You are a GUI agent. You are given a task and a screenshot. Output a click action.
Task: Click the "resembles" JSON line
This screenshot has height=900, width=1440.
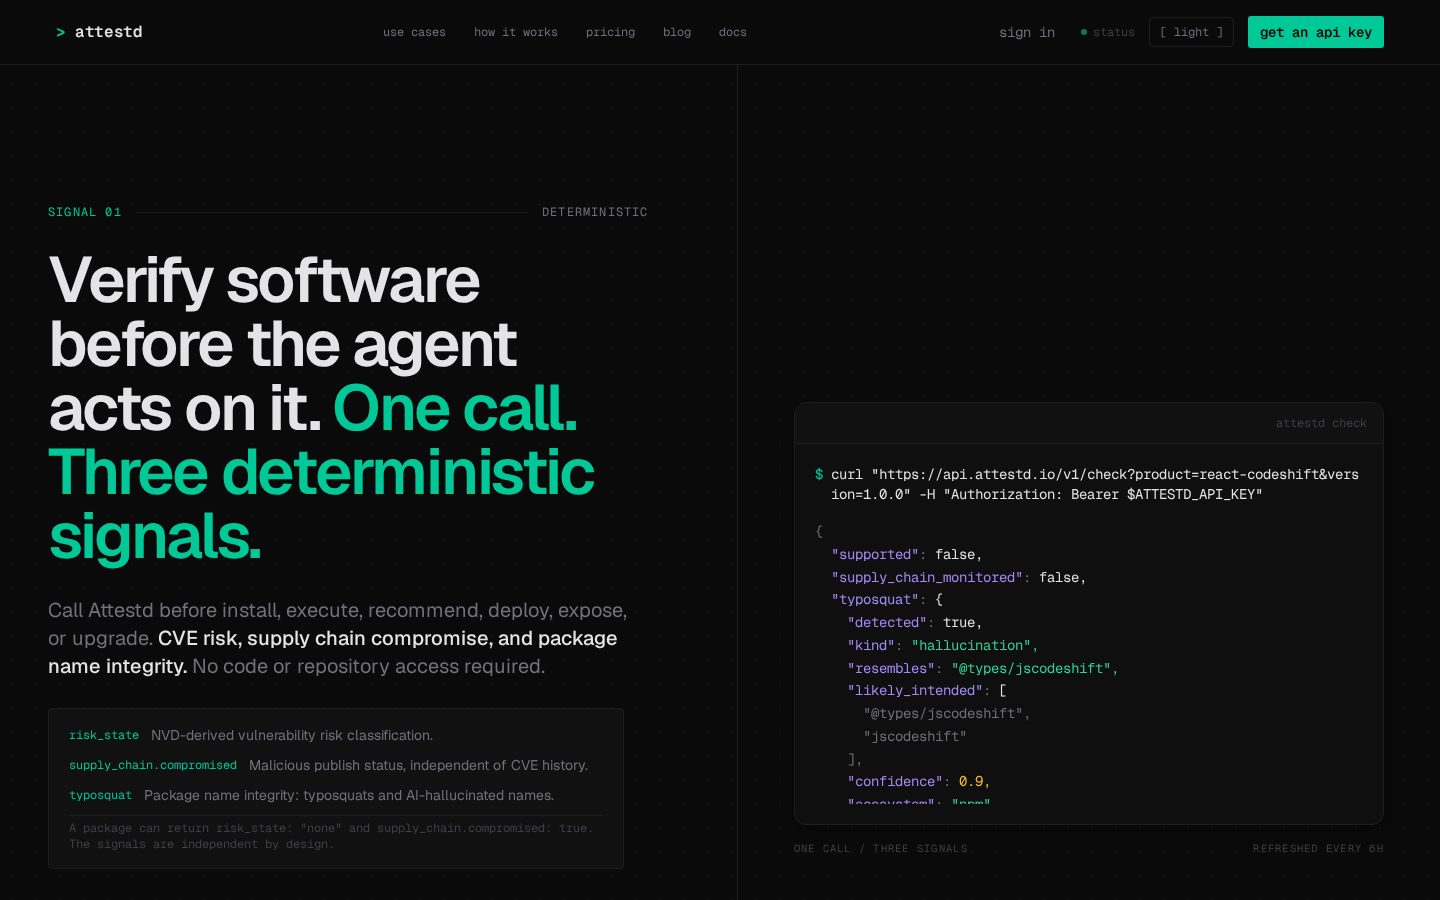(983, 668)
